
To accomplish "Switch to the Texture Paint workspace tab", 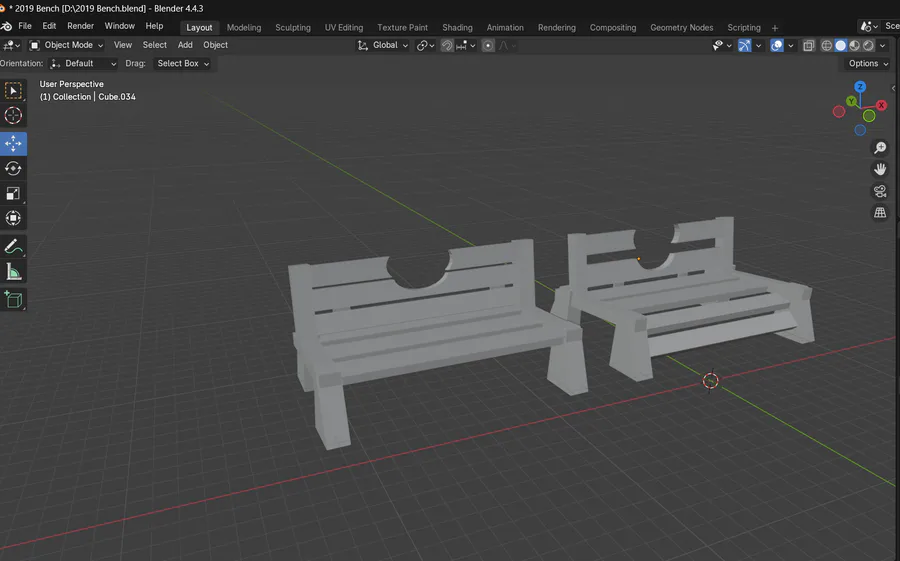I will (402, 28).
